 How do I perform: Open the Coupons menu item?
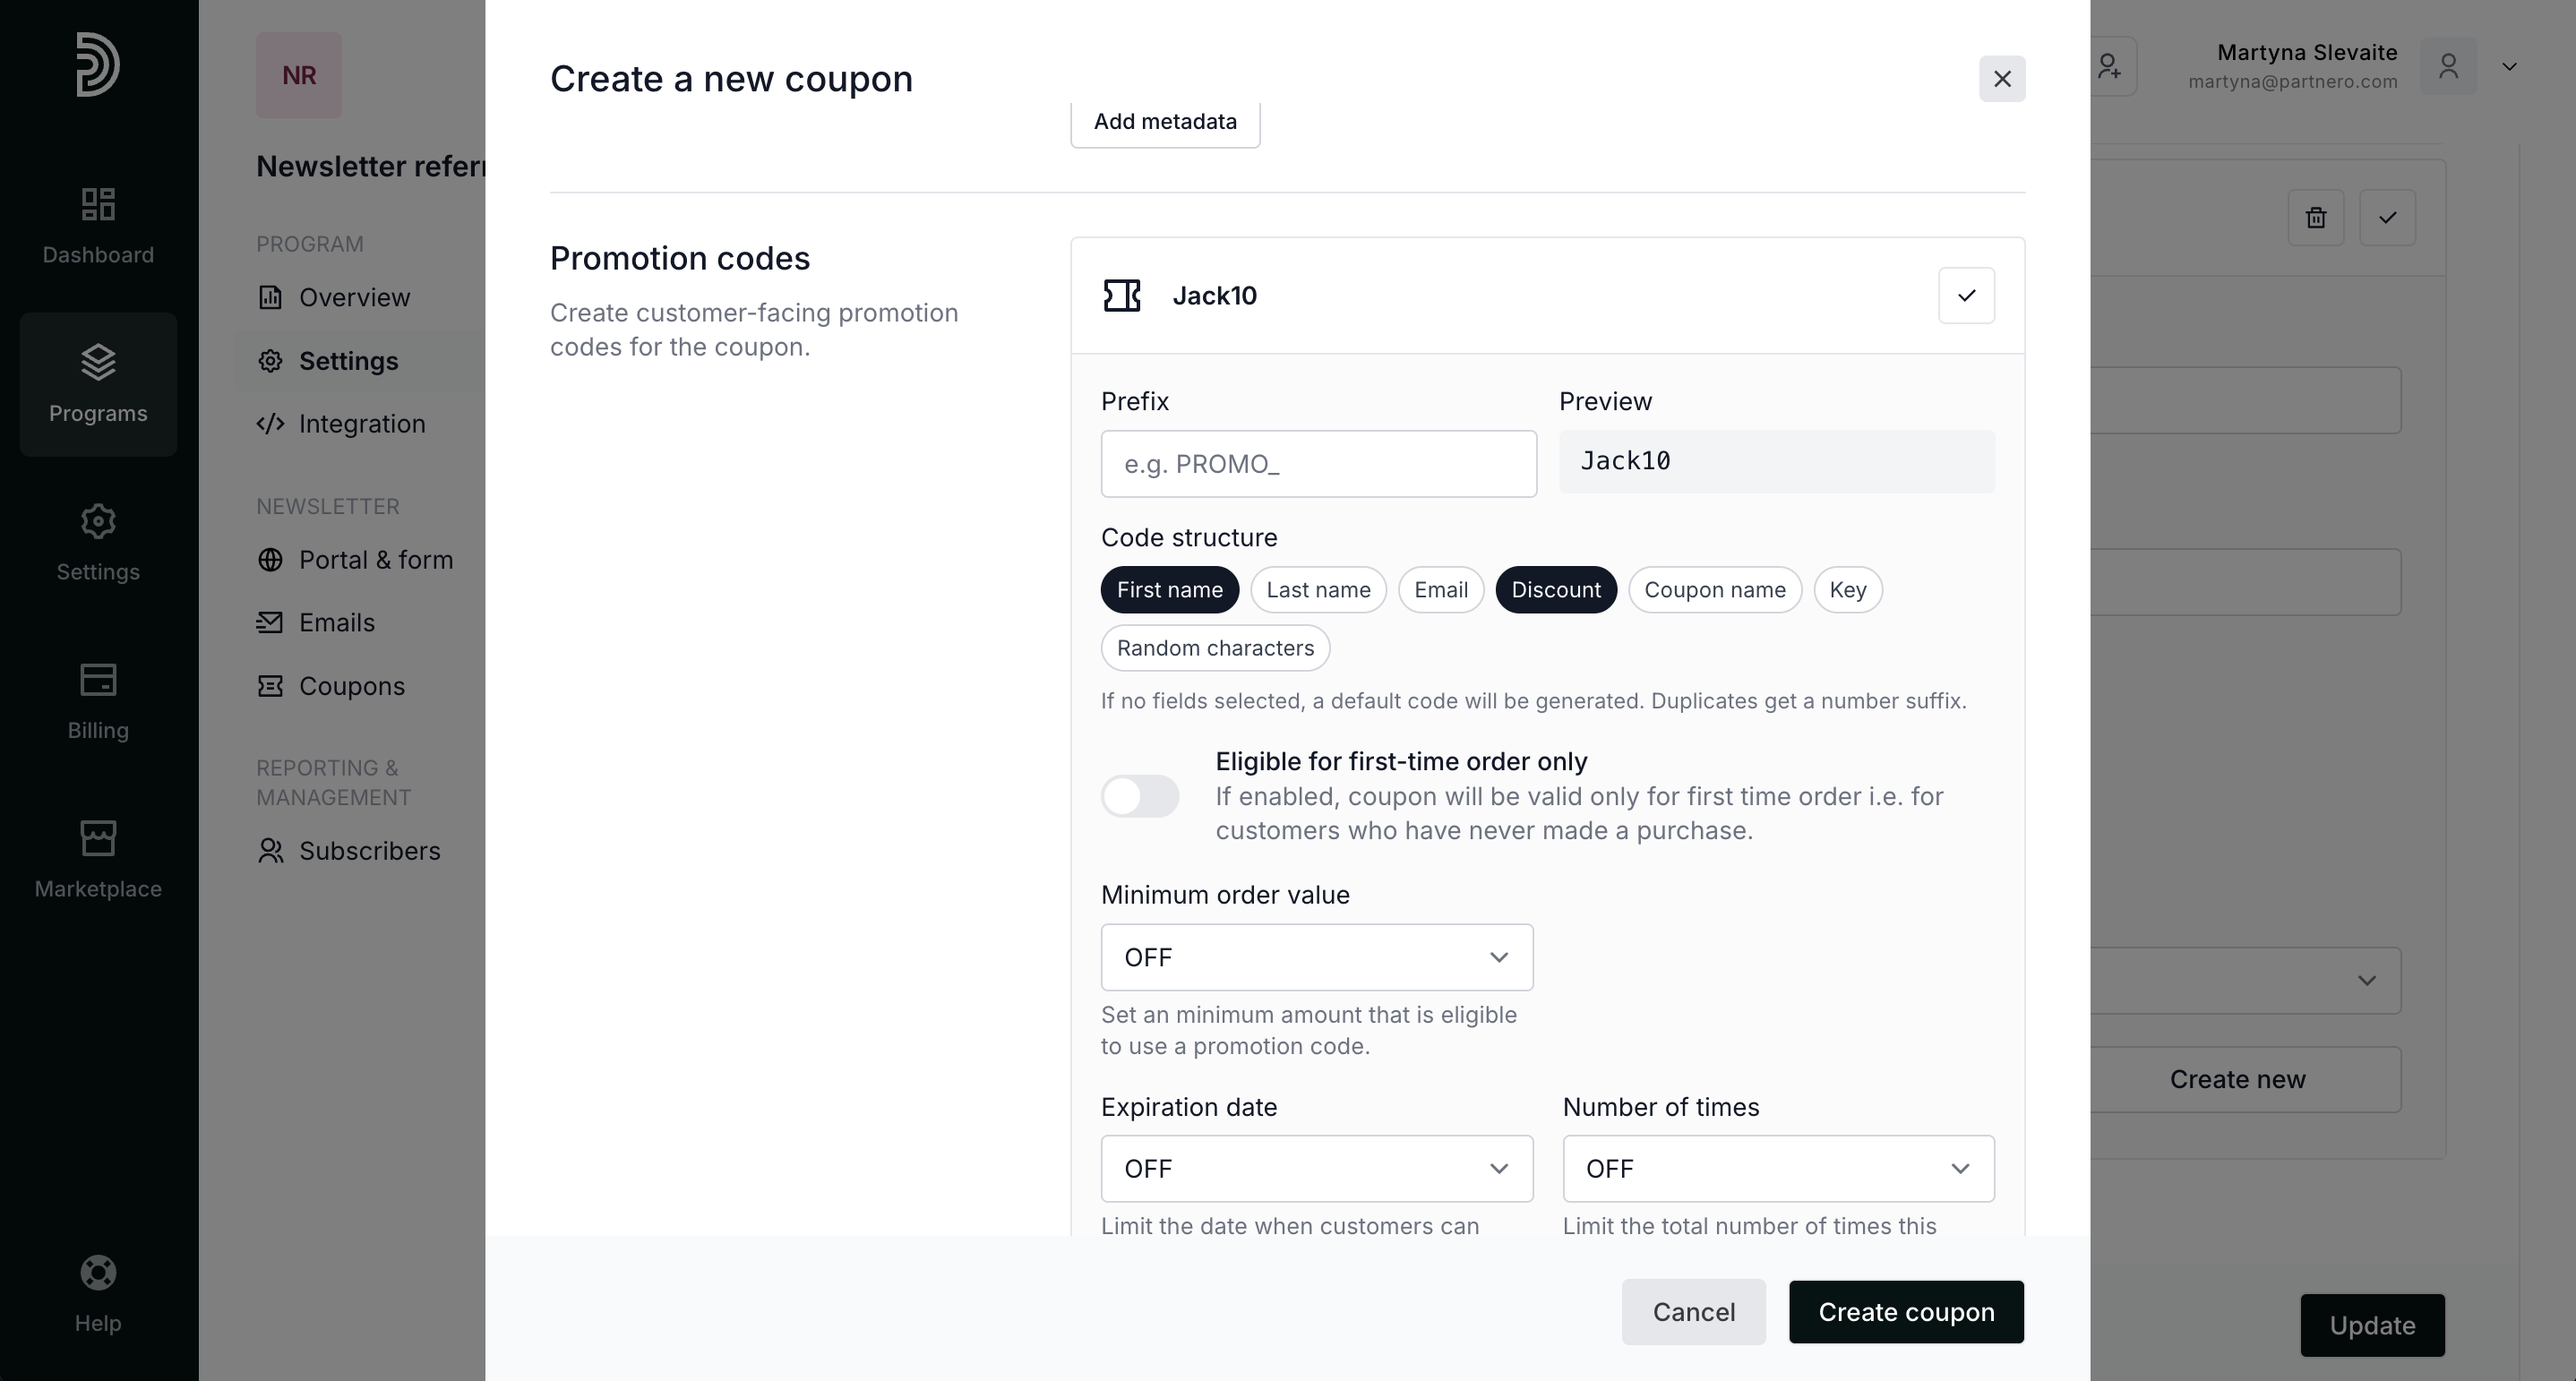pyautogui.click(x=351, y=686)
